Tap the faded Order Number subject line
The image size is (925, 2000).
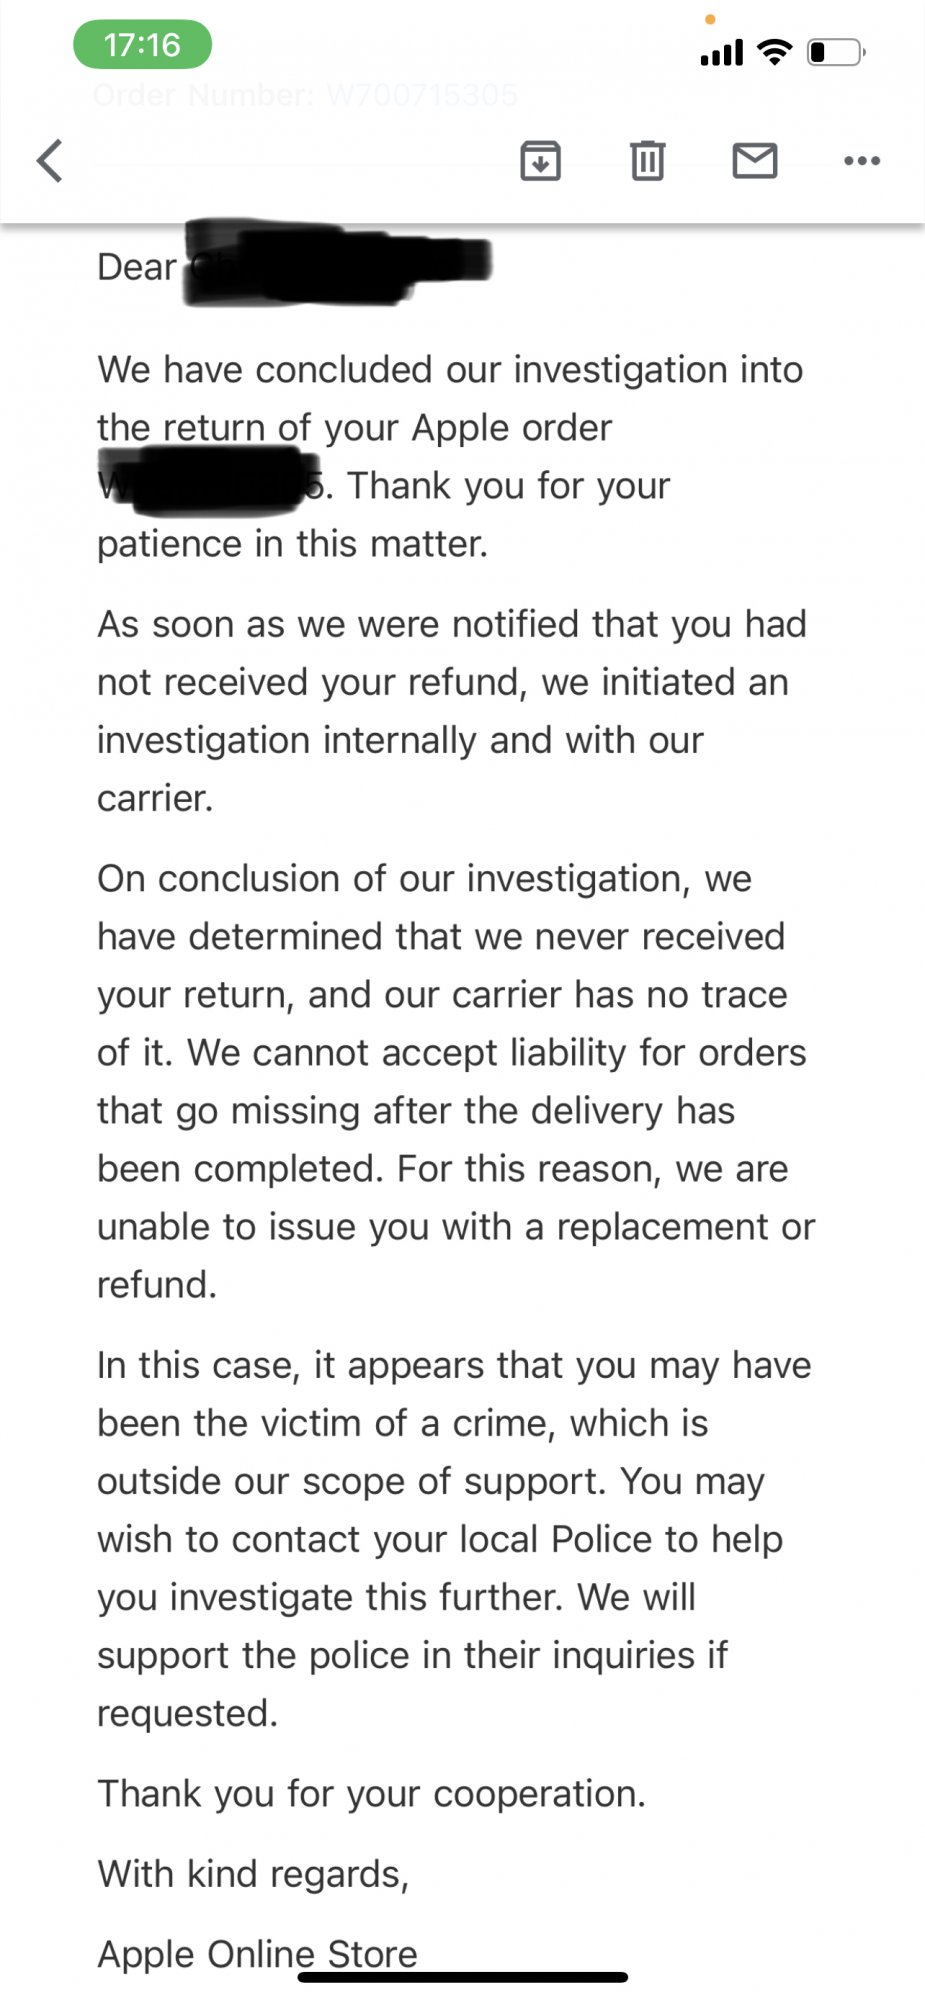[x=305, y=95]
